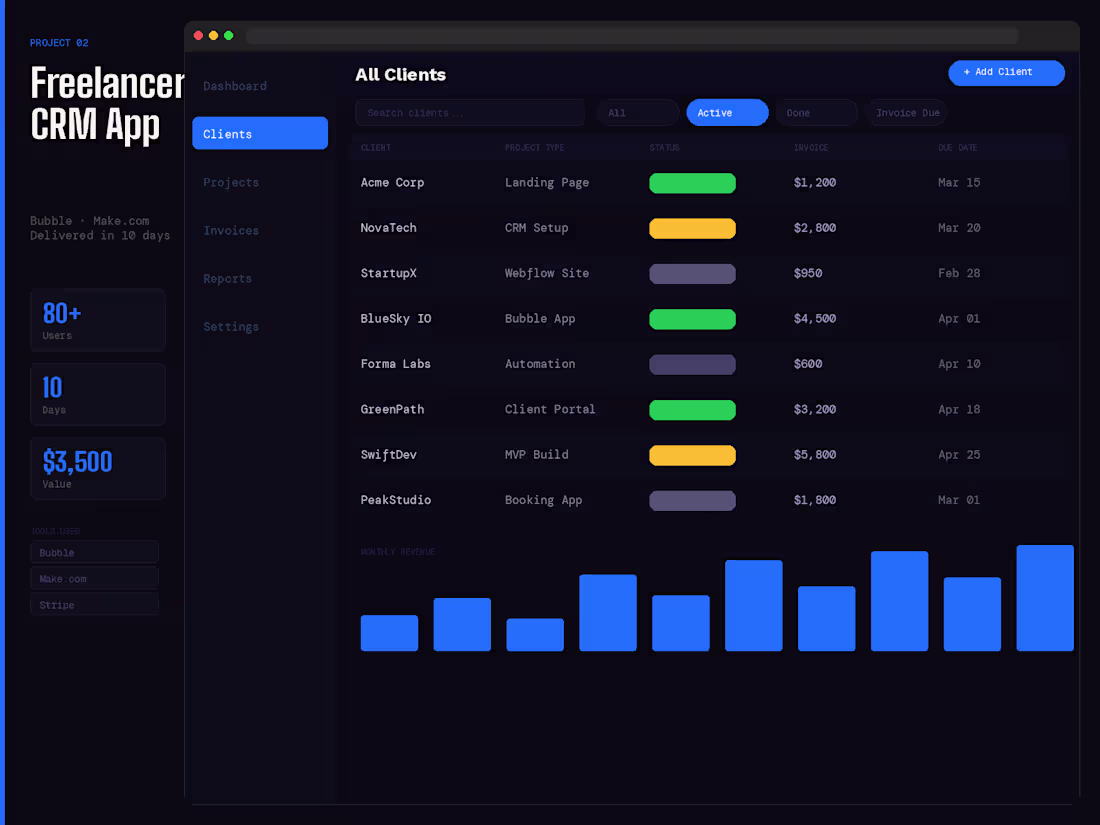
Task: Enable the Active filter pill
Action: pos(727,112)
